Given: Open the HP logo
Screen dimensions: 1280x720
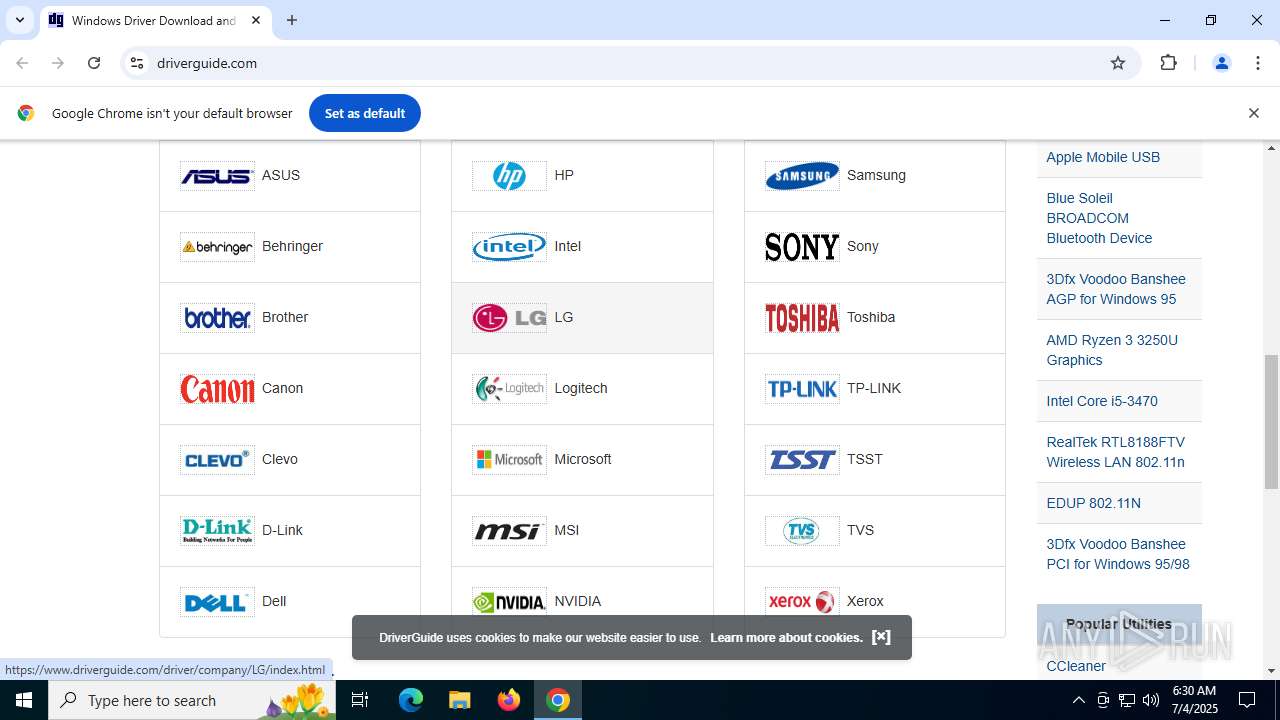Looking at the screenshot, I should pos(509,176).
